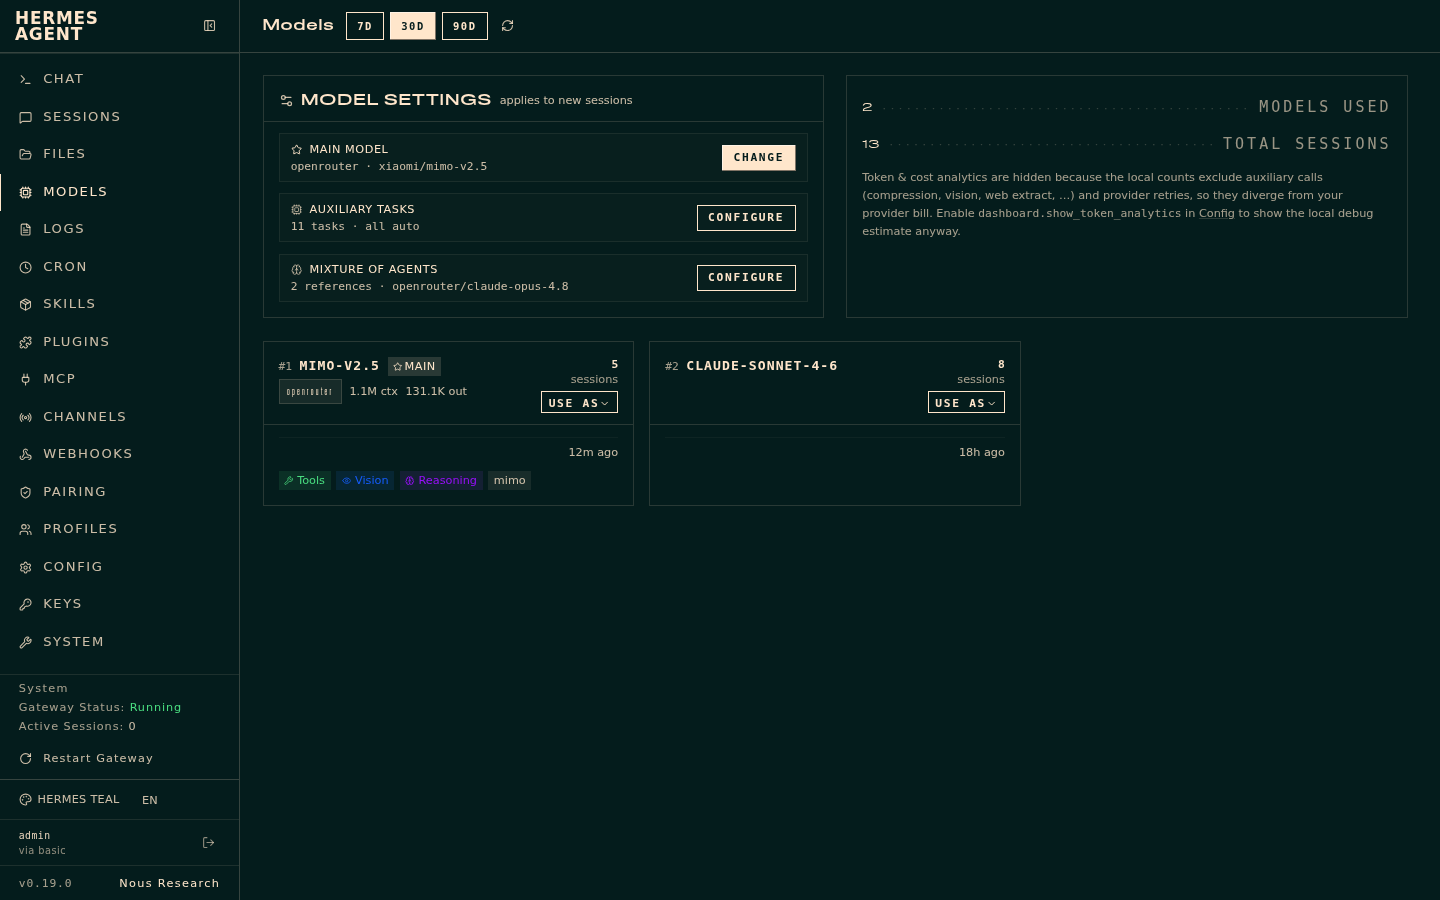The image size is (1440, 900).
Task: Click the Model Settings sliders icon
Action: click(x=287, y=100)
